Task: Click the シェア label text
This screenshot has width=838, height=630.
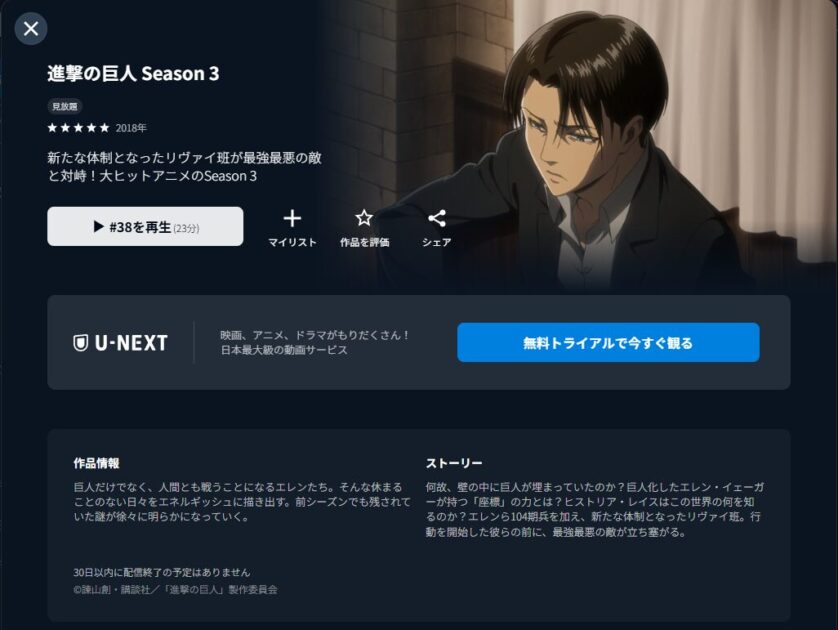Action: 437,242
